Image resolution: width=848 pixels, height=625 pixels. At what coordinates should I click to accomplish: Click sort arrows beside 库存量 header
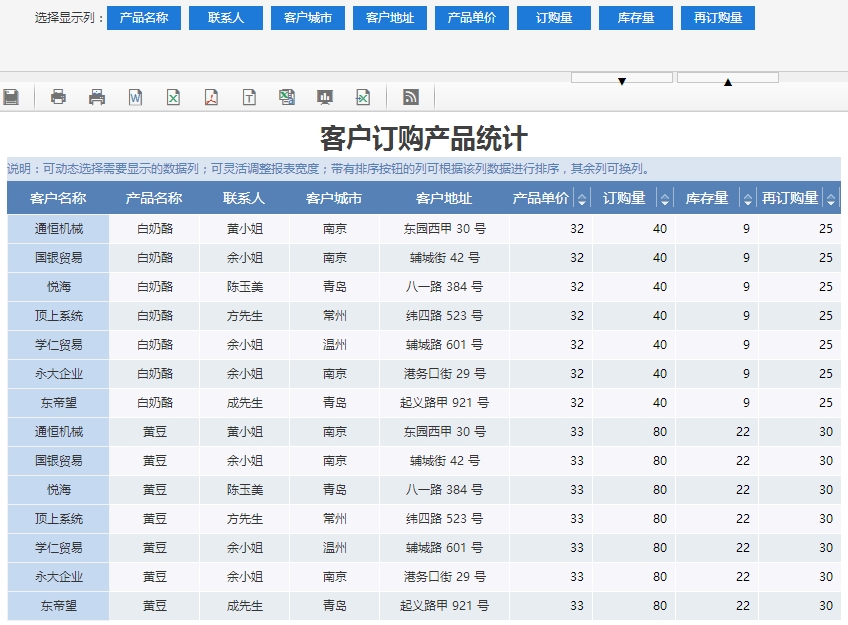(747, 199)
